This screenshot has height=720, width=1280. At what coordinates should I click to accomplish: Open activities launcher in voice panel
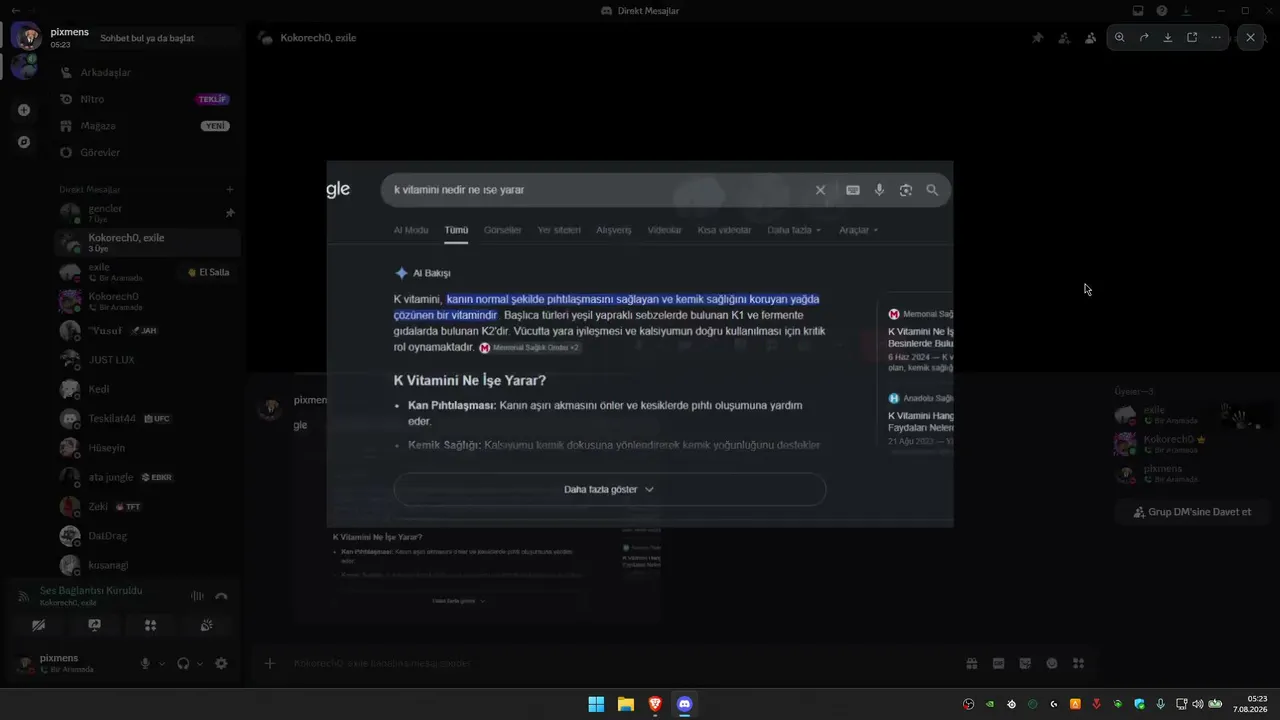tap(150, 625)
